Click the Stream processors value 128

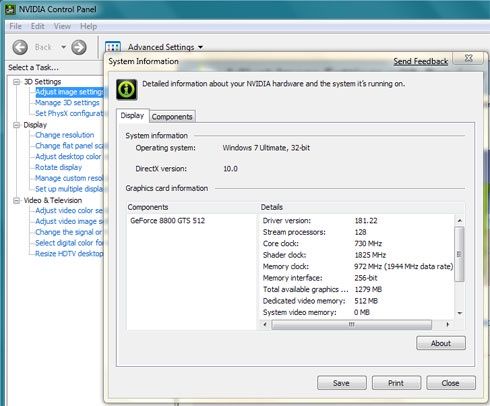(360, 232)
